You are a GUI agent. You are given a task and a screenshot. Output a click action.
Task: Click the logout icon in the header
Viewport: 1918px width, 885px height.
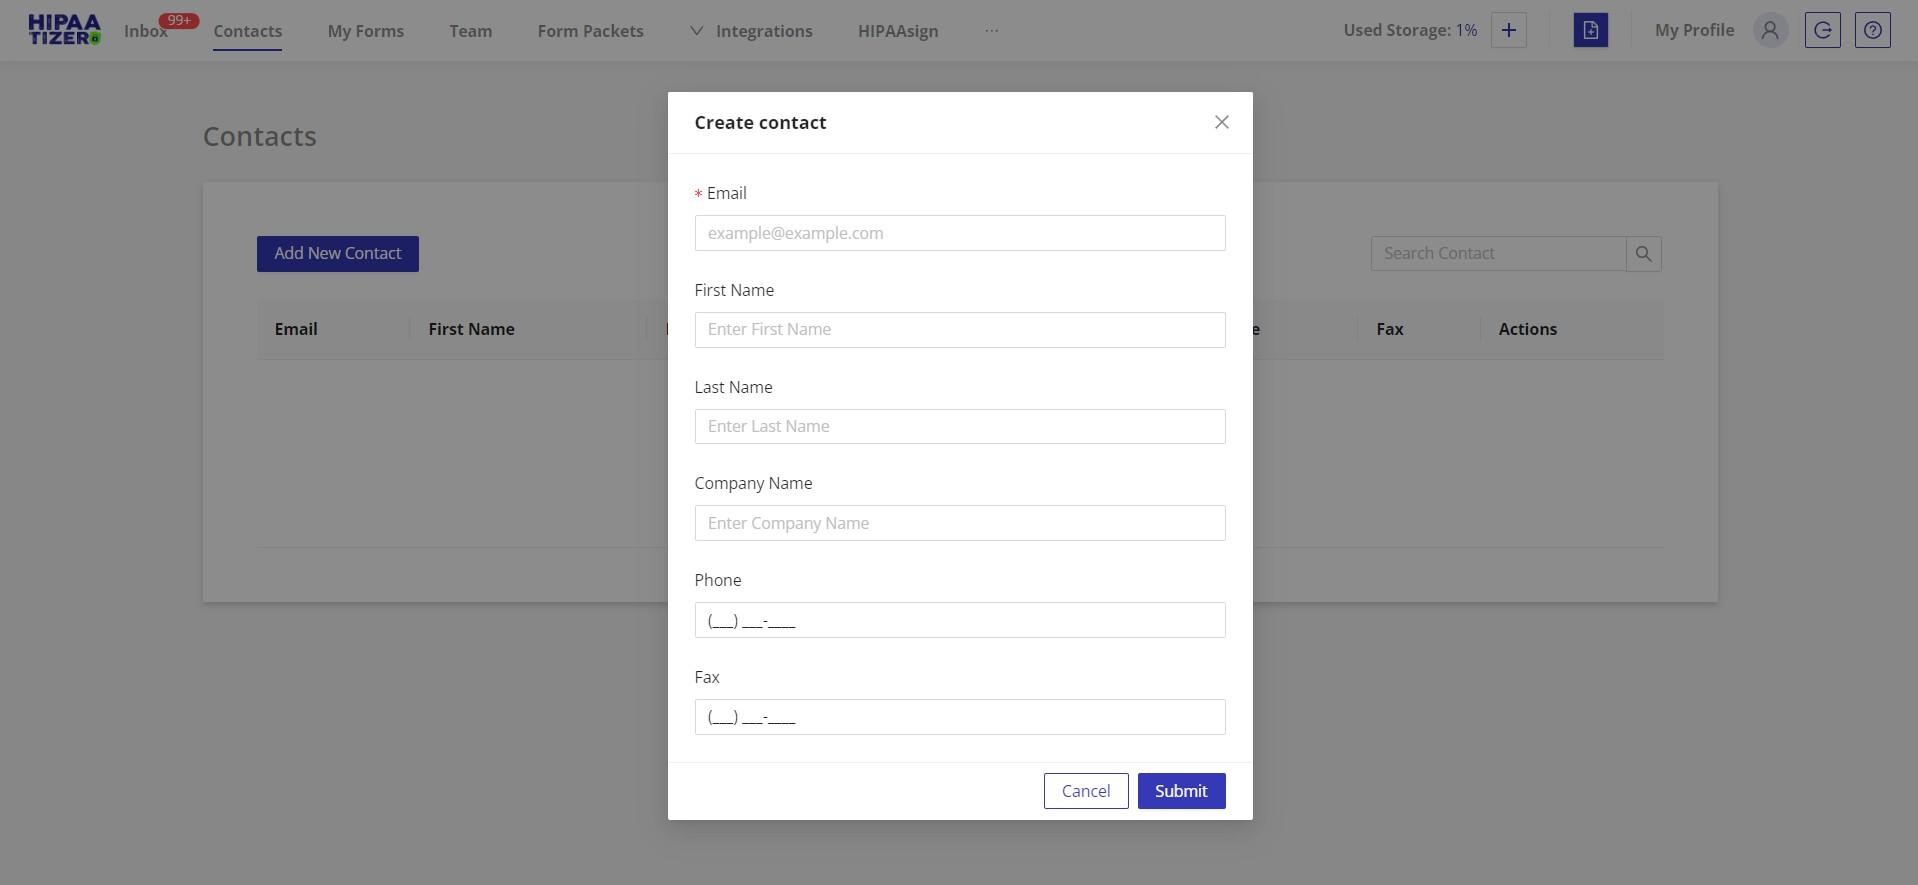pyautogui.click(x=1822, y=30)
